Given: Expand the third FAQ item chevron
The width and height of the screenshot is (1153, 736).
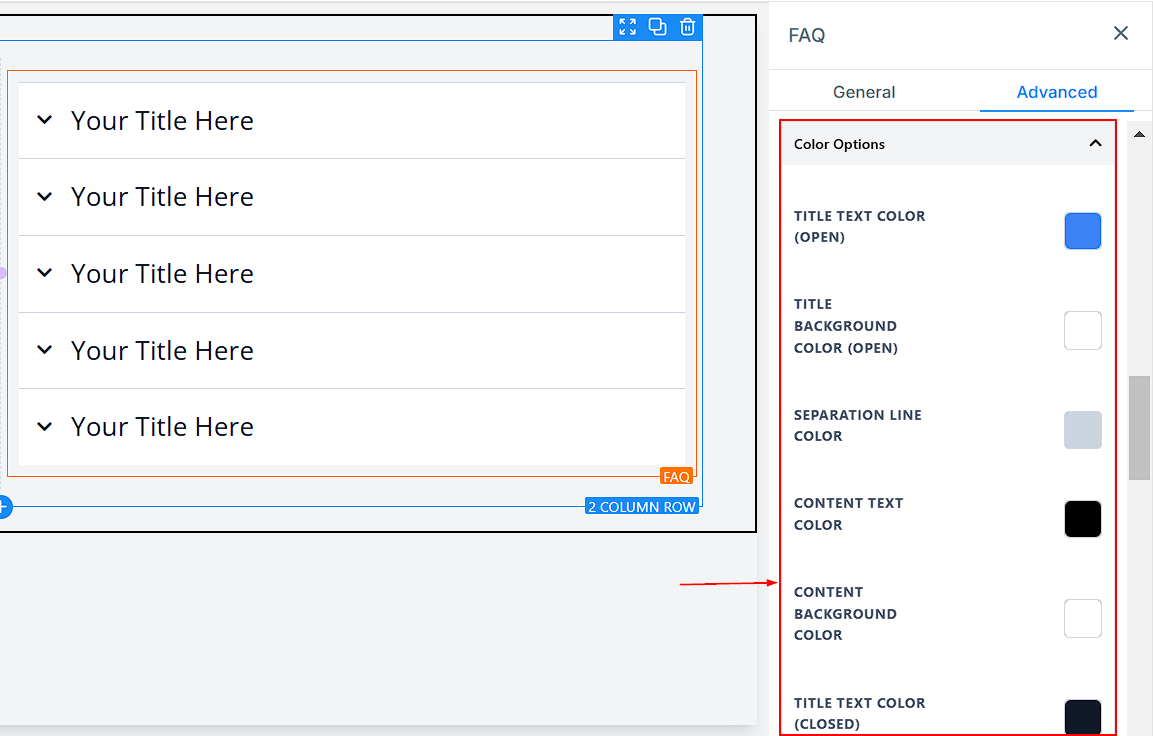Looking at the screenshot, I should click(44, 273).
